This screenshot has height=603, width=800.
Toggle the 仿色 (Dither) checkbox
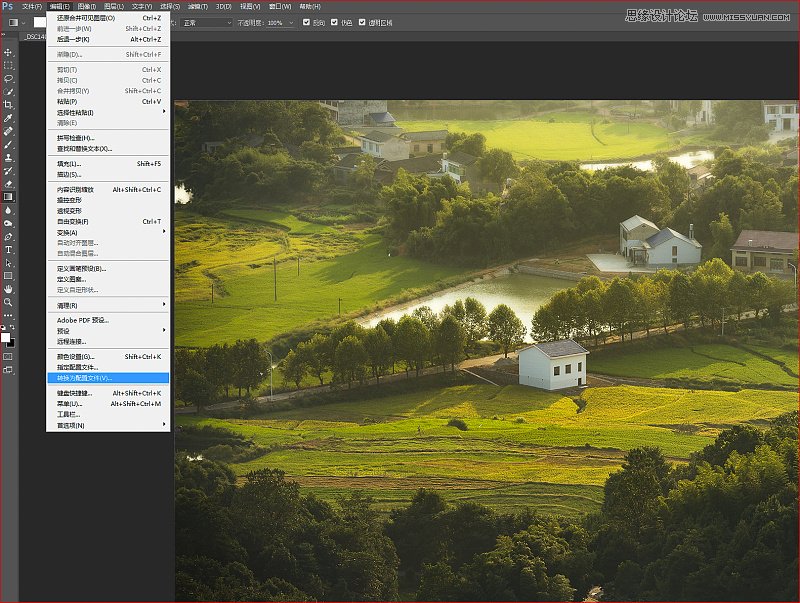point(334,22)
